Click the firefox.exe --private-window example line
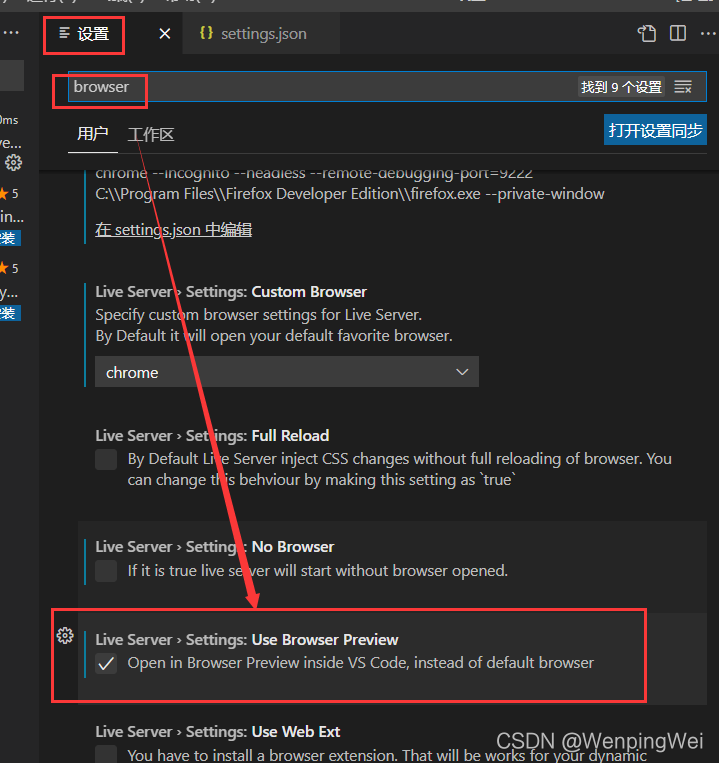This screenshot has height=763, width=719. (350, 194)
